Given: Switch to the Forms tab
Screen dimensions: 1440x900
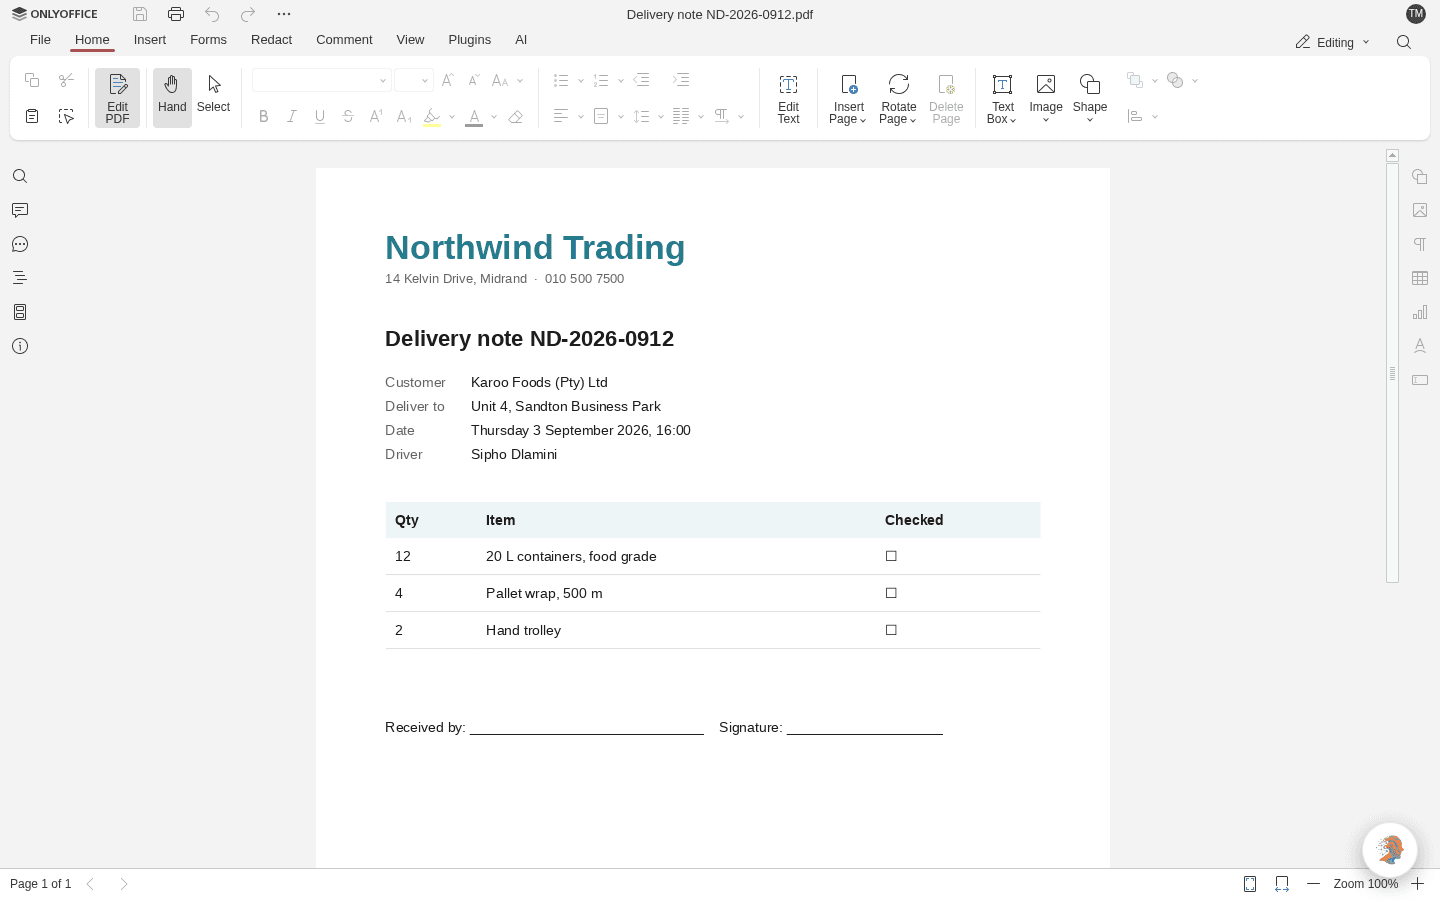Looking at the screenshot, I should (208, 40).
